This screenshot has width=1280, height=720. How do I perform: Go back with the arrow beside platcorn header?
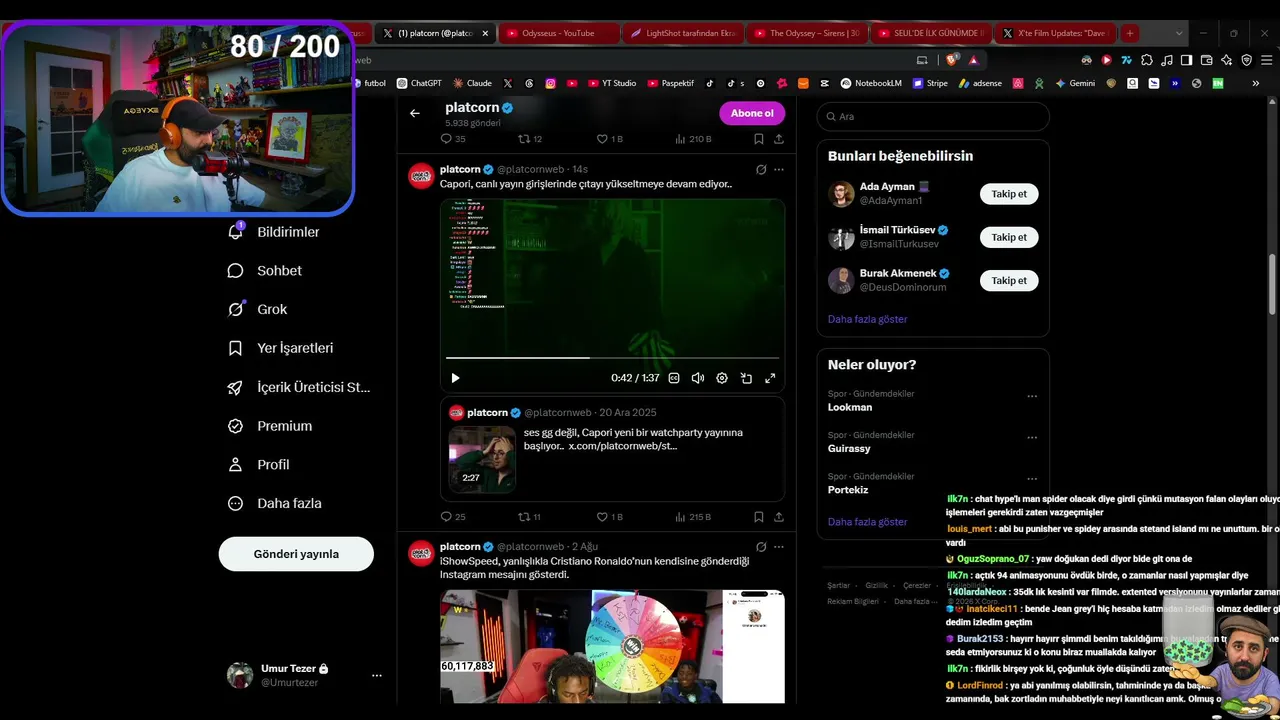415,113
